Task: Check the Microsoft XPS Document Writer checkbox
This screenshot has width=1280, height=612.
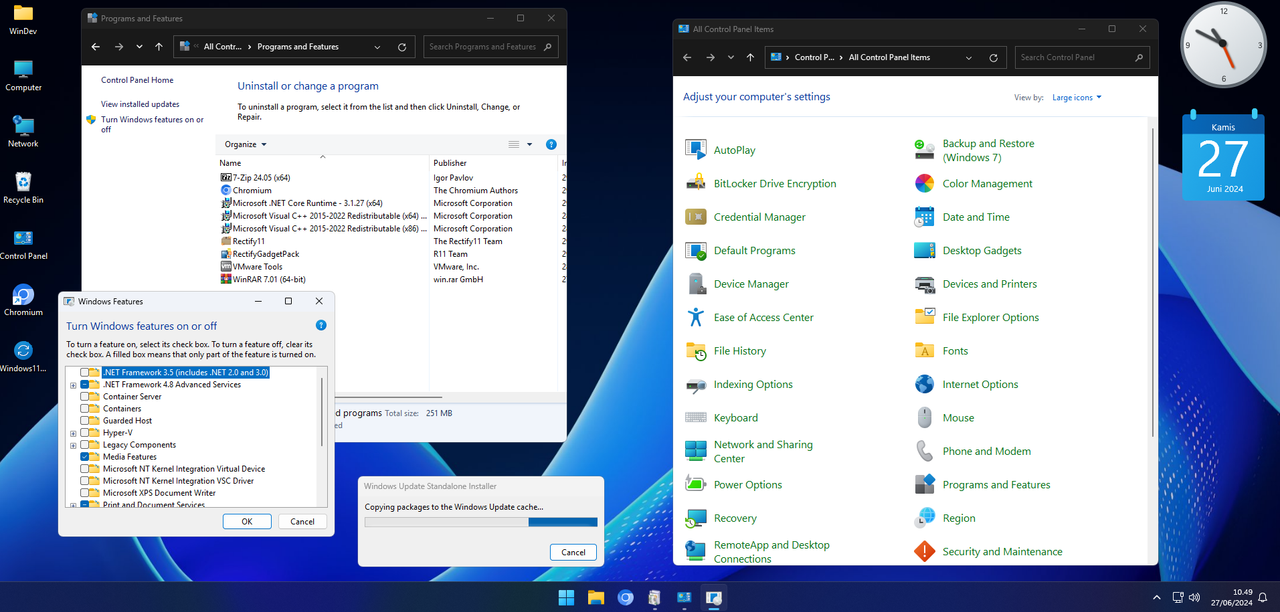Action: coord(85,492)
